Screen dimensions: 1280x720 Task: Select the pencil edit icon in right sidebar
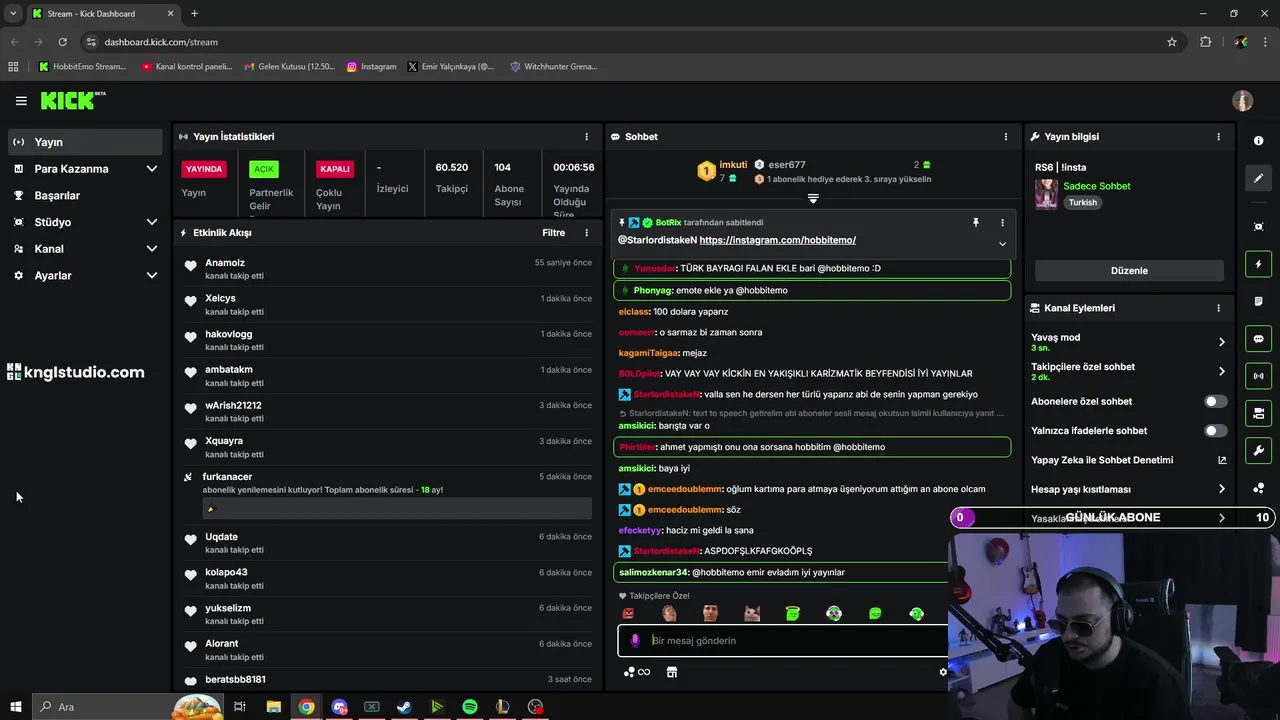coord(1258,178)
